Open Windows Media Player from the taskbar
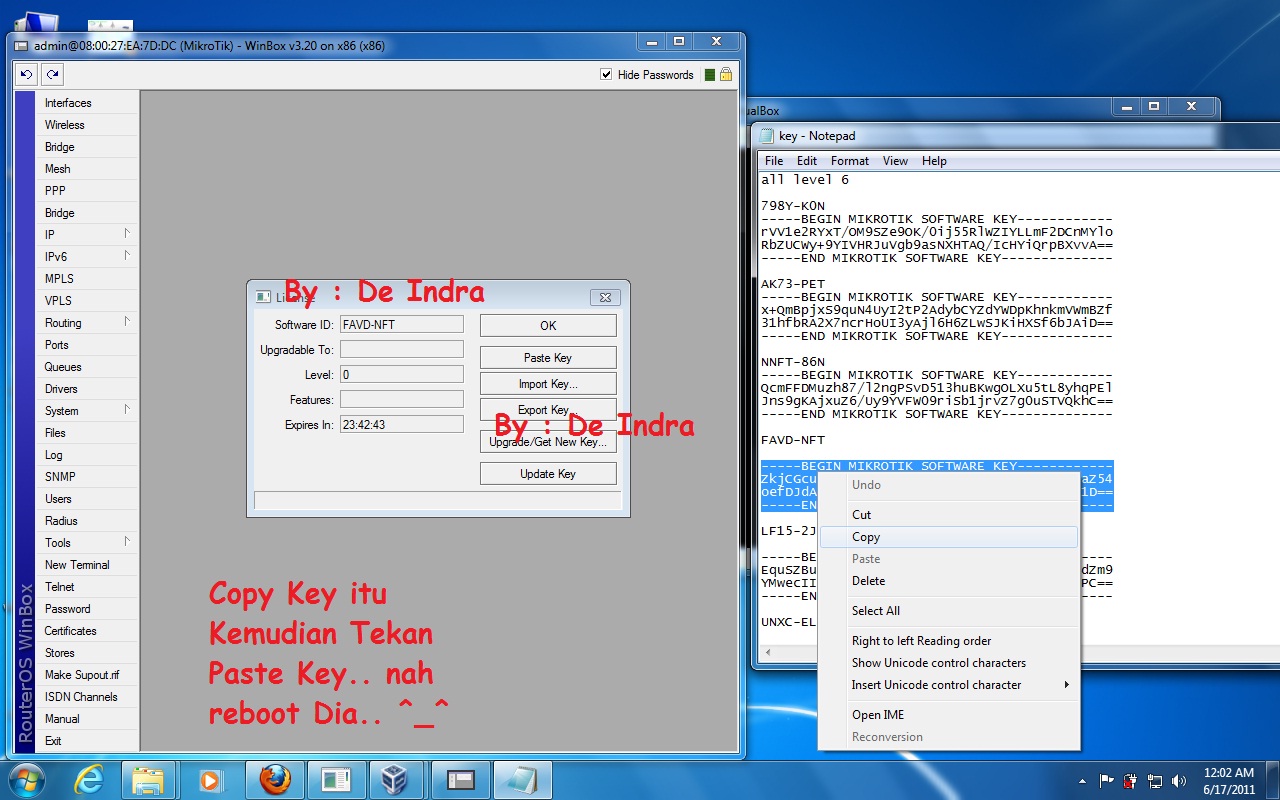This screenshot has width=1280, height=800. (x=210, y=780)
